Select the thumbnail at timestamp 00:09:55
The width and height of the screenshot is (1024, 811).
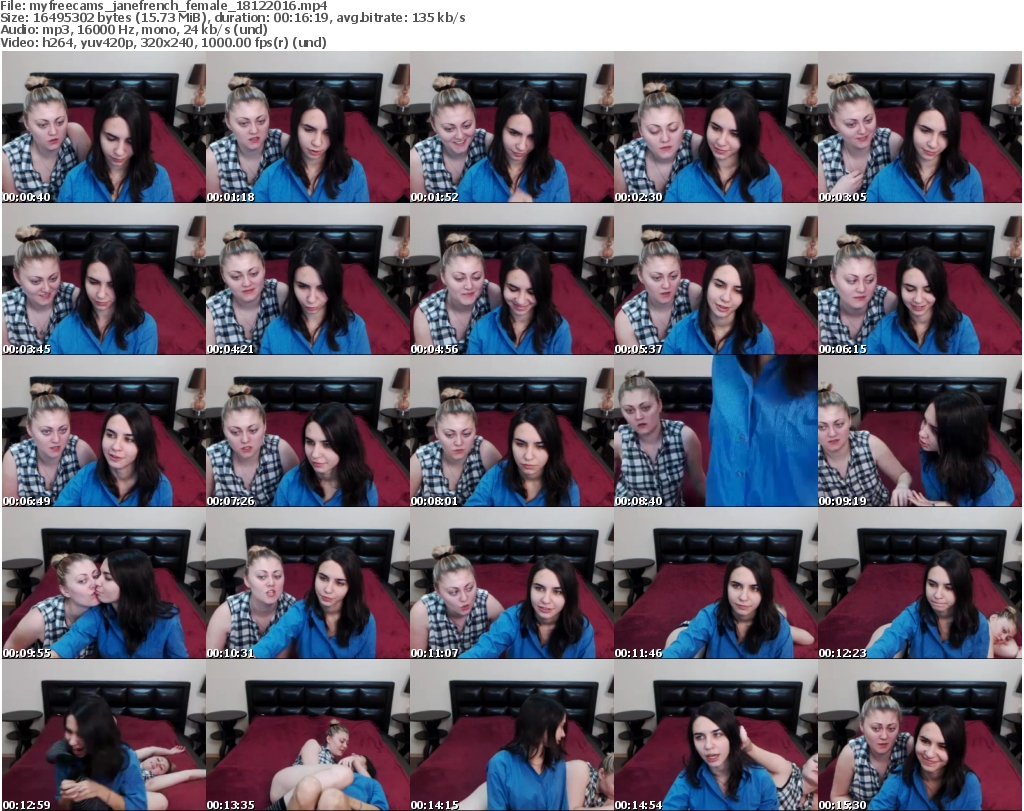tap(104, 583)
